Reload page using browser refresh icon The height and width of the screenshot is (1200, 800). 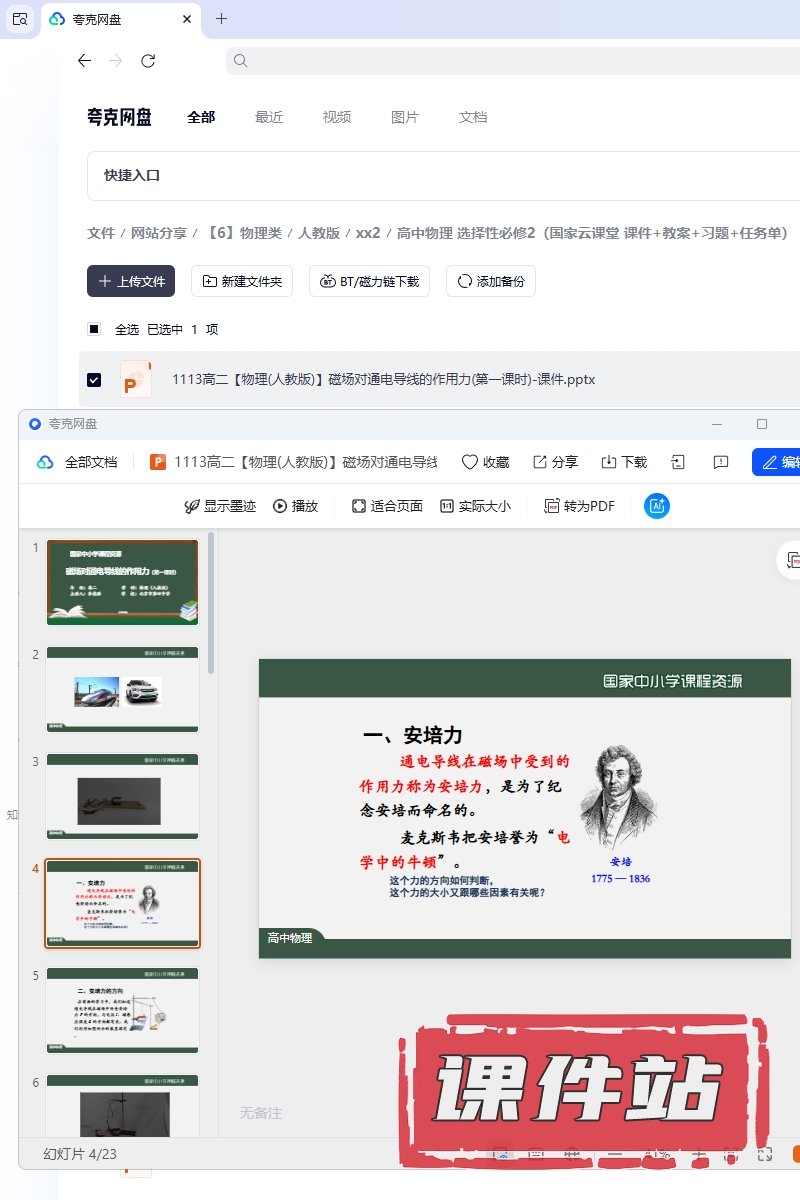pos(148,61)
